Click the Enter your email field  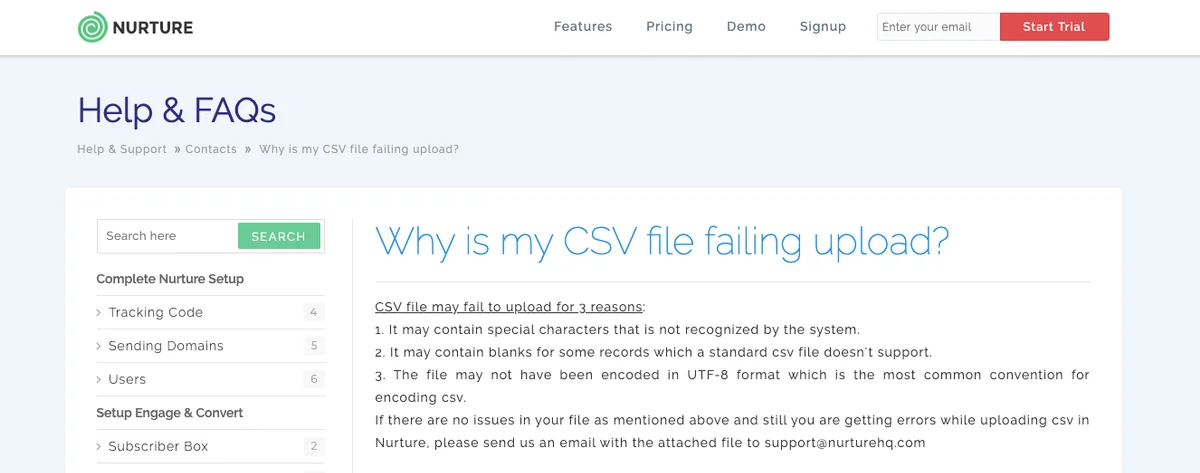(937, 27)
